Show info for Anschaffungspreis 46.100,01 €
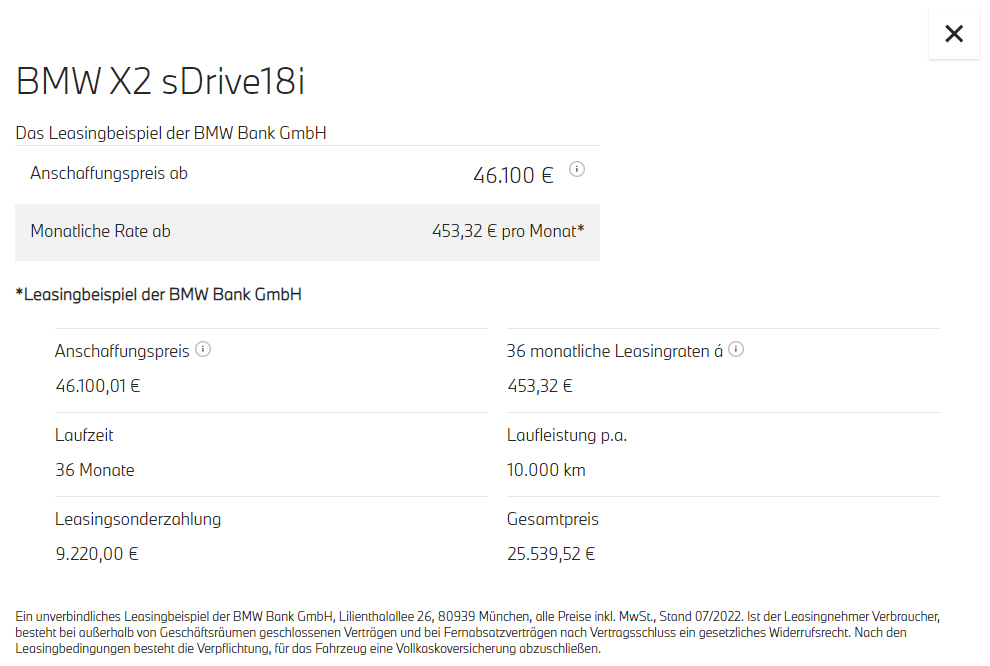Image resolution: width=990 pixels, height=666 pixels. (x=203, y=349)
